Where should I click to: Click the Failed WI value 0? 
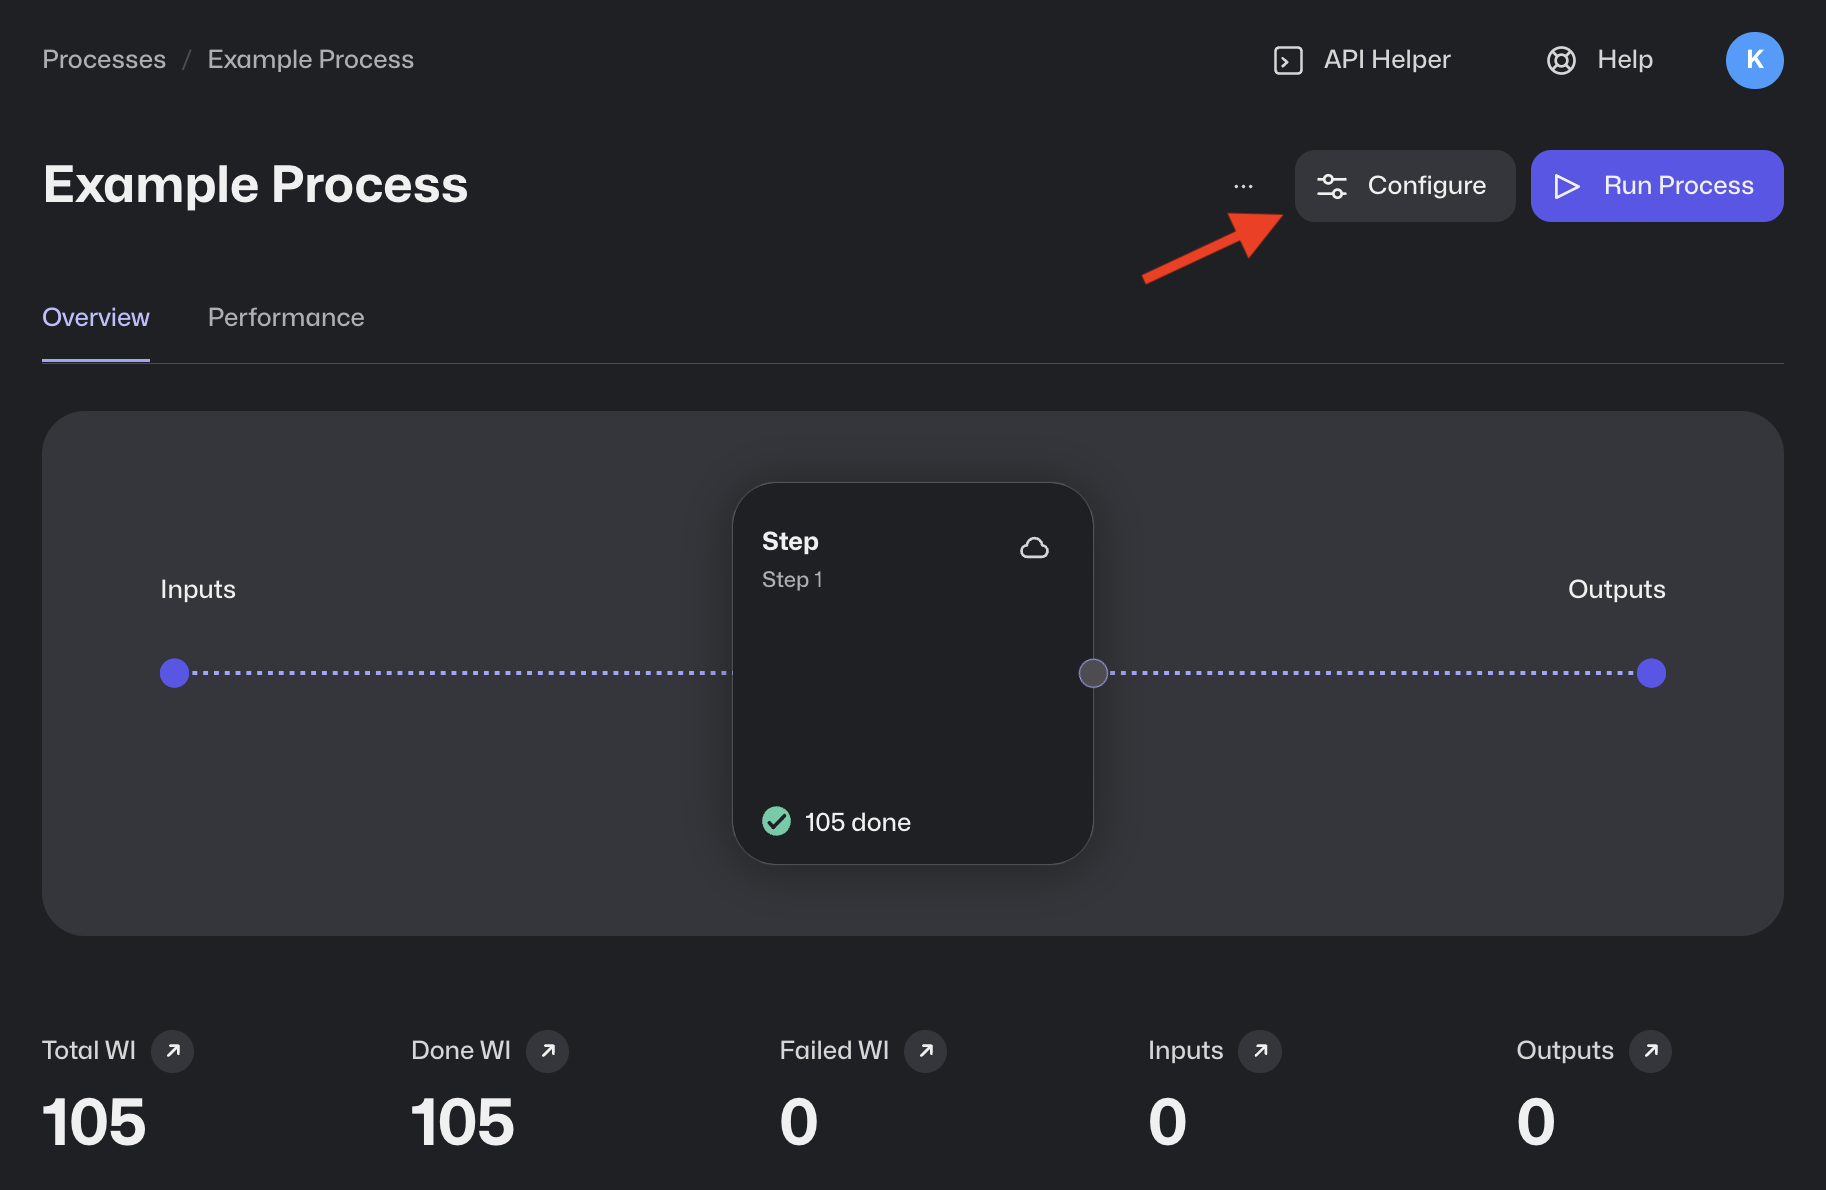(x=799, y=1122)
